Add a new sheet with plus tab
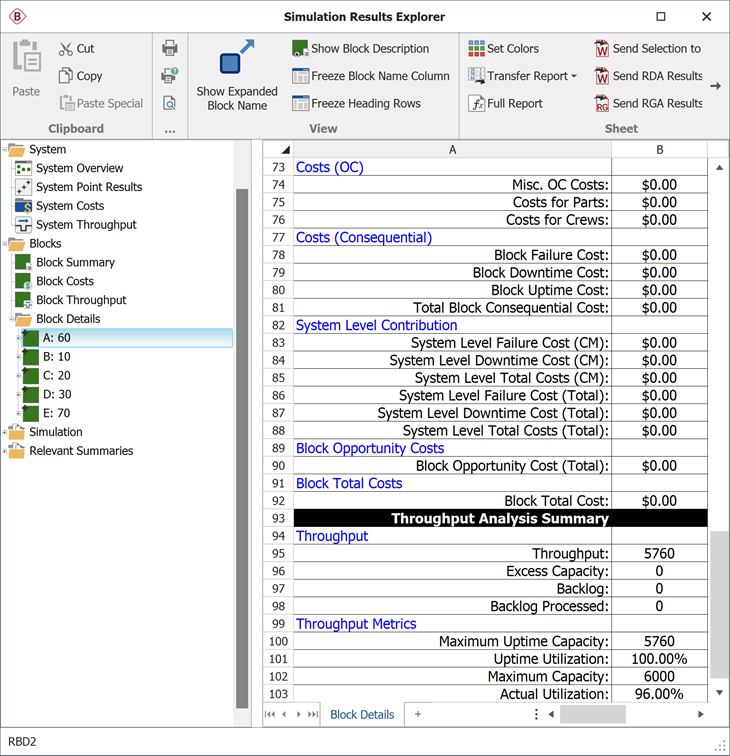The width and height of the screenshot is (730, 756). (418, 714)
